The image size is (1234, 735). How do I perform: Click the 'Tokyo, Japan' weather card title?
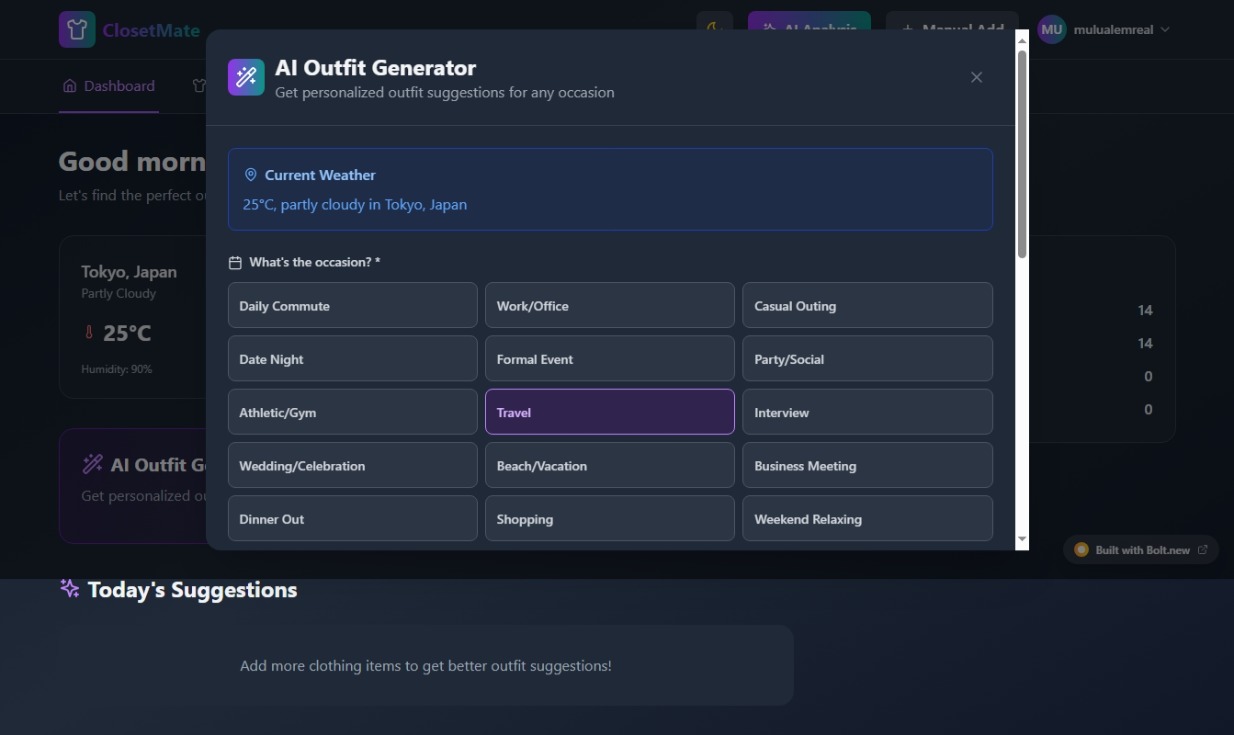click(129, 271)
